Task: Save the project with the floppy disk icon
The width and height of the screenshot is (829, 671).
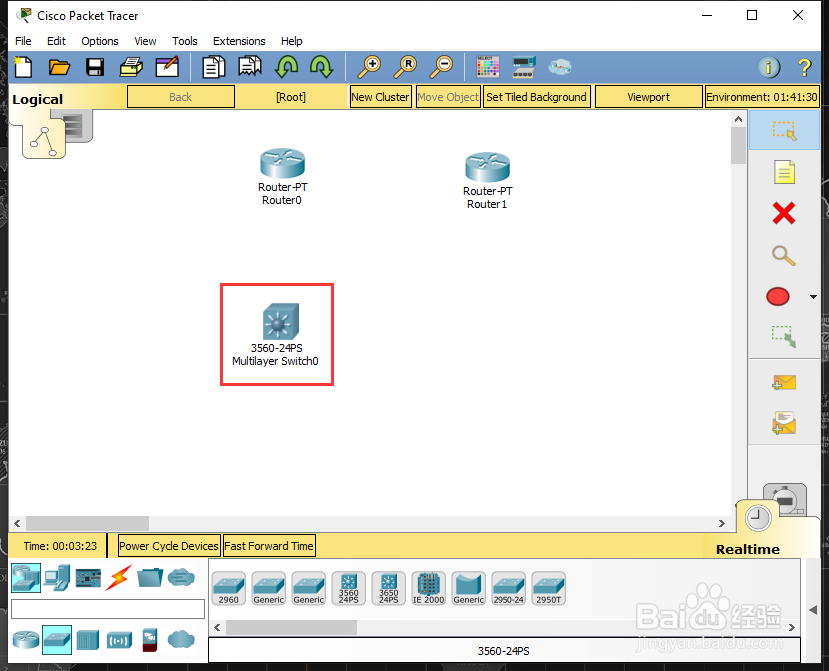Action: [x=95, y=67]
